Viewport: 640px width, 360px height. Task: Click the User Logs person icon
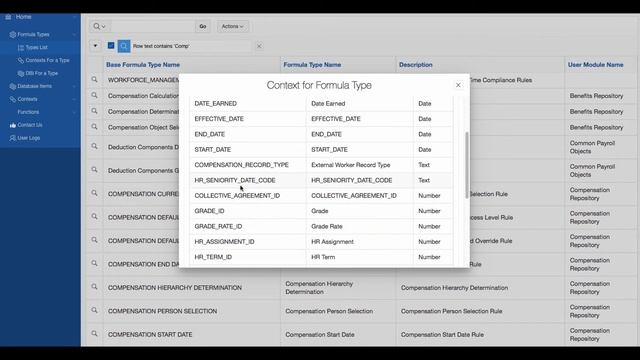(13, 138)
